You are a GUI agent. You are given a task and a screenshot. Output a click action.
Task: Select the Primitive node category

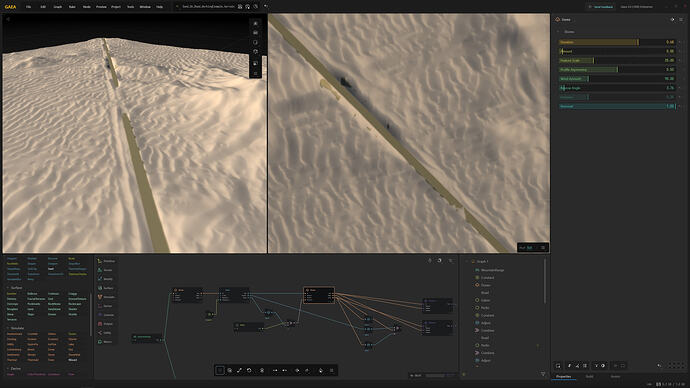106,261
